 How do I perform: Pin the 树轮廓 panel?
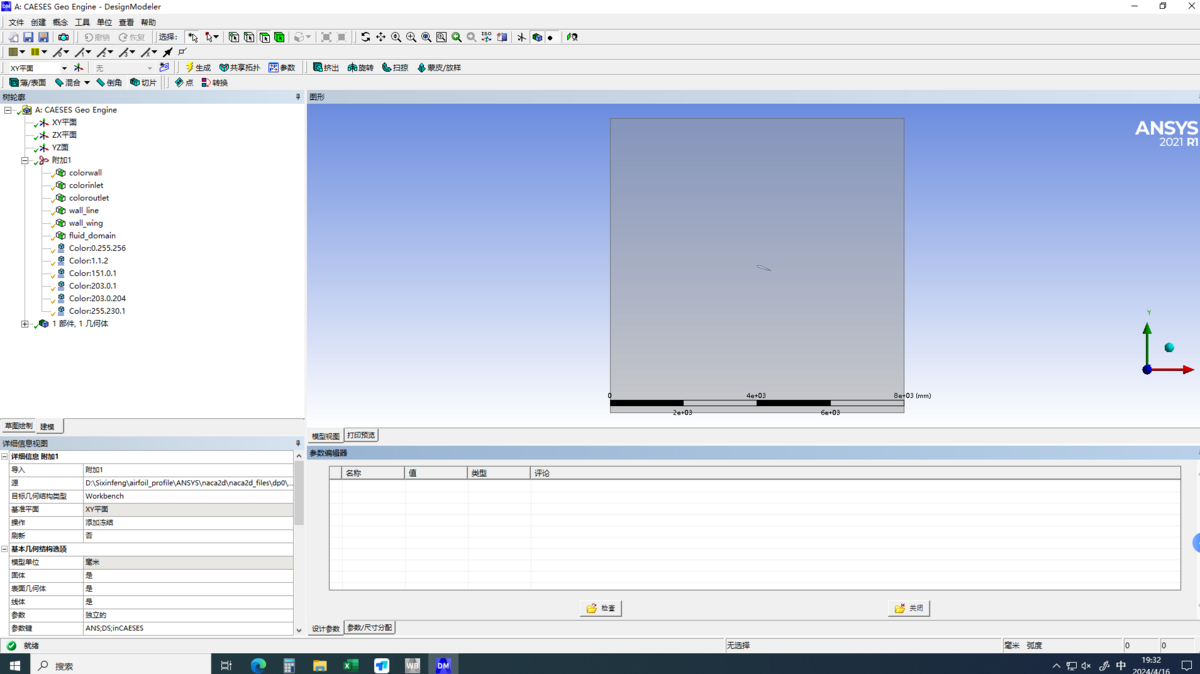point(298,97)
